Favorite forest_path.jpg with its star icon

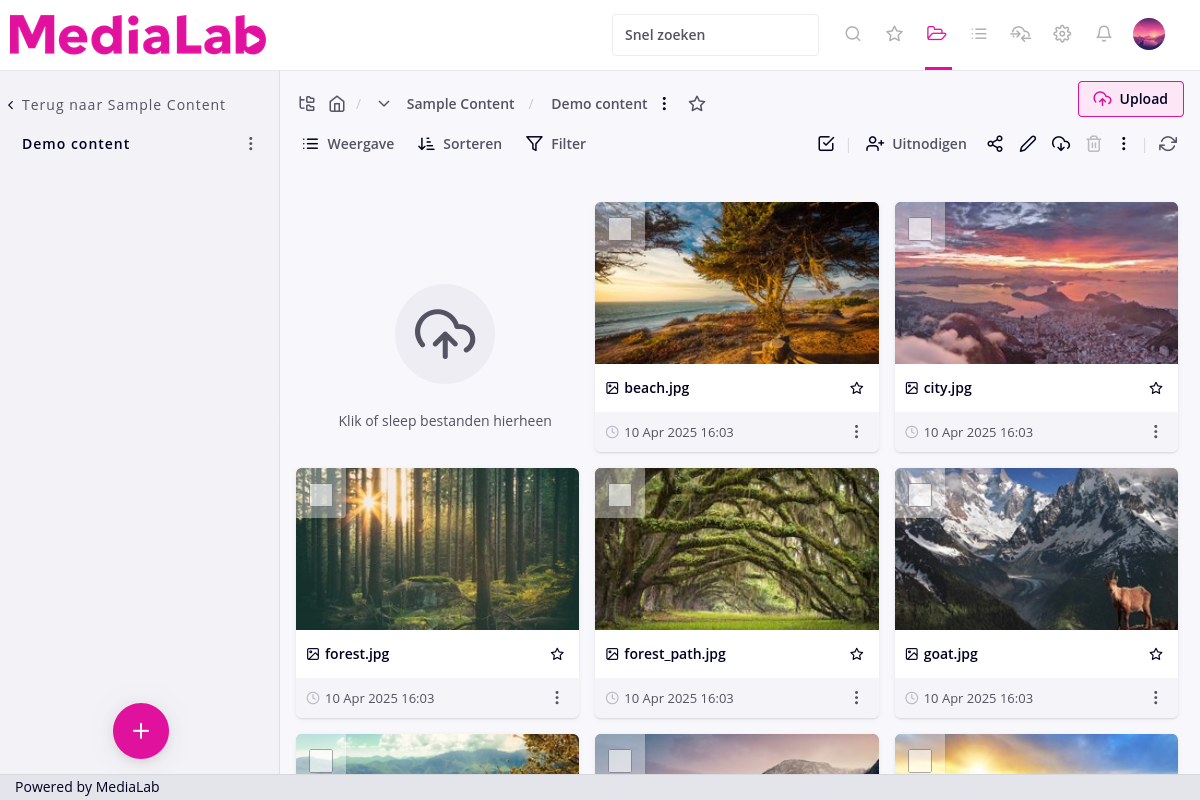point(856,654)
